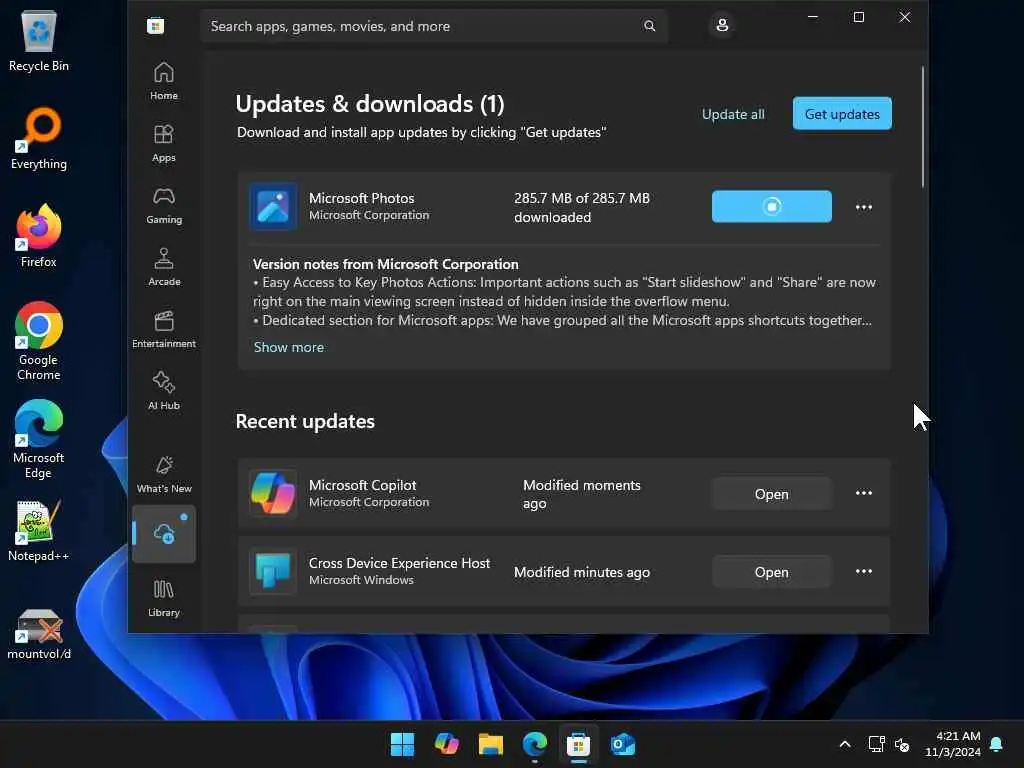Select the Downloads cloud icon in sidebar
Viewport: 1024px width, 768px height.
point(164,534)
